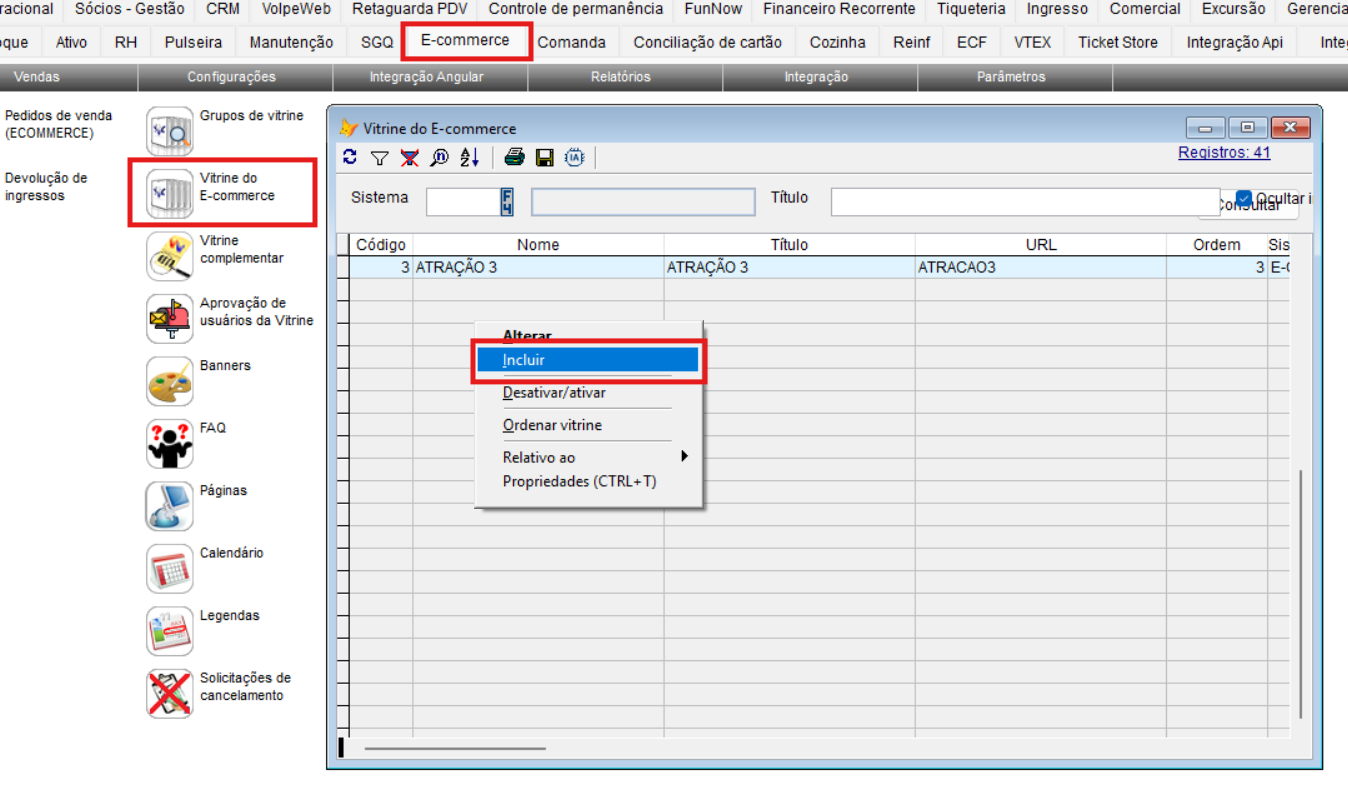This screenshot has width=1348, height=791.
Task: Switch to the E-commerce tab
Action: [x=465, y=41]
